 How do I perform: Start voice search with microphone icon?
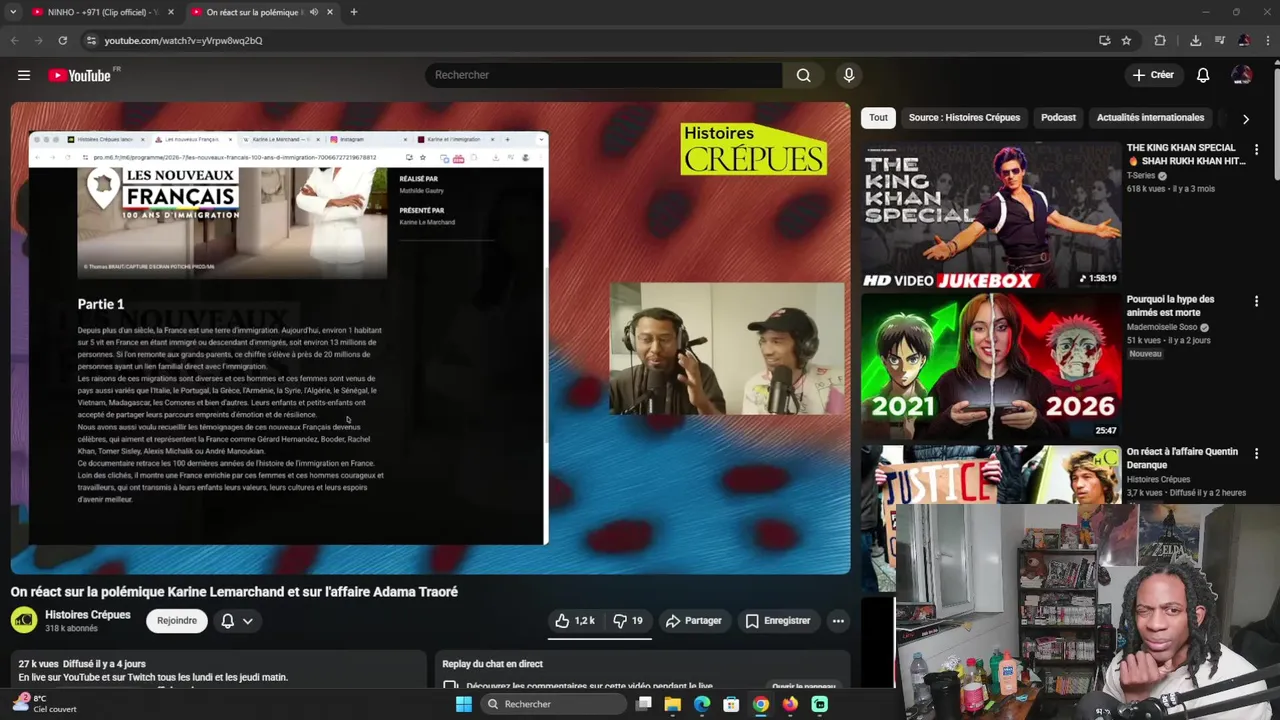(849, 75)
